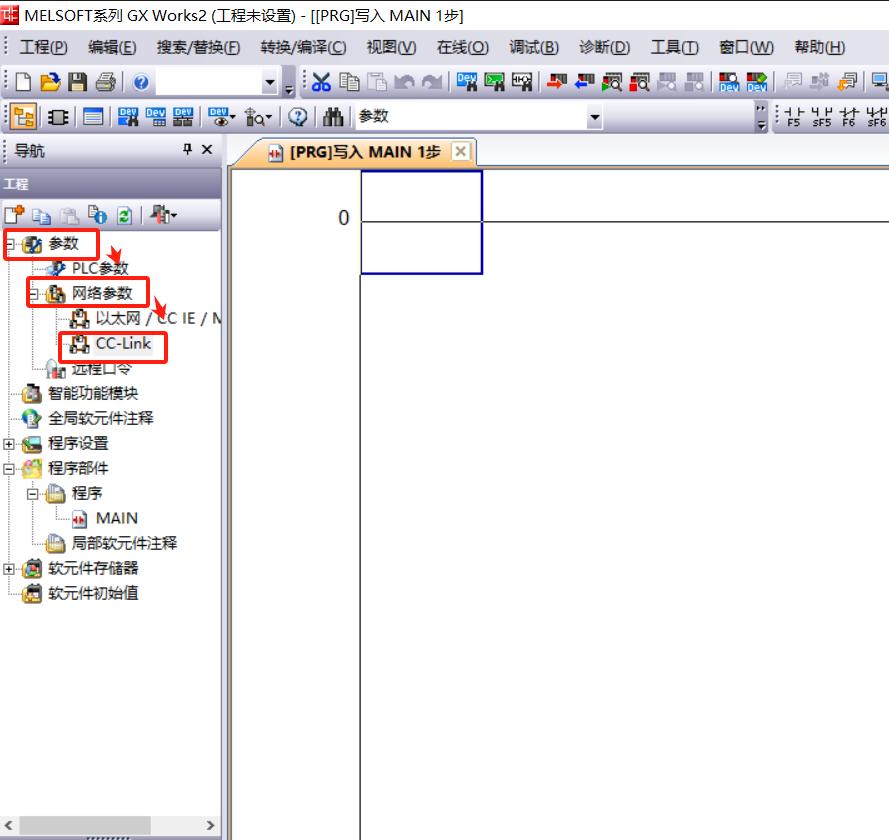
Task: Click the instruction search icon
Action: click(x=494, y=83)
